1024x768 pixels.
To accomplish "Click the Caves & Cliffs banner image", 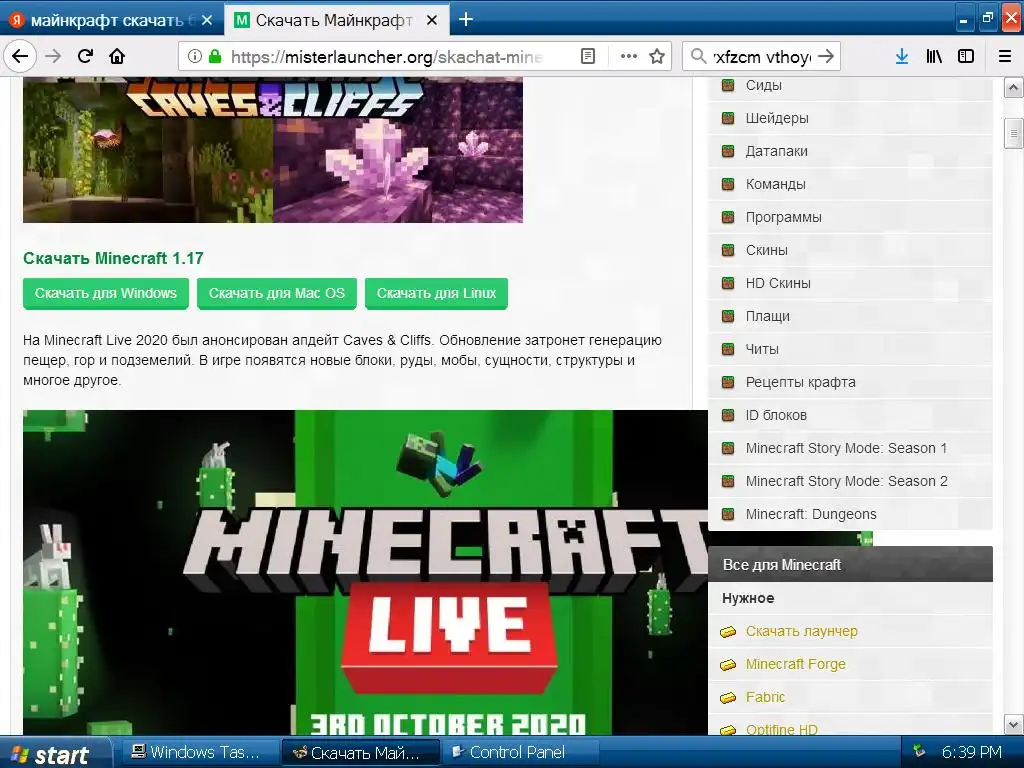I will [x=273, y=150].
